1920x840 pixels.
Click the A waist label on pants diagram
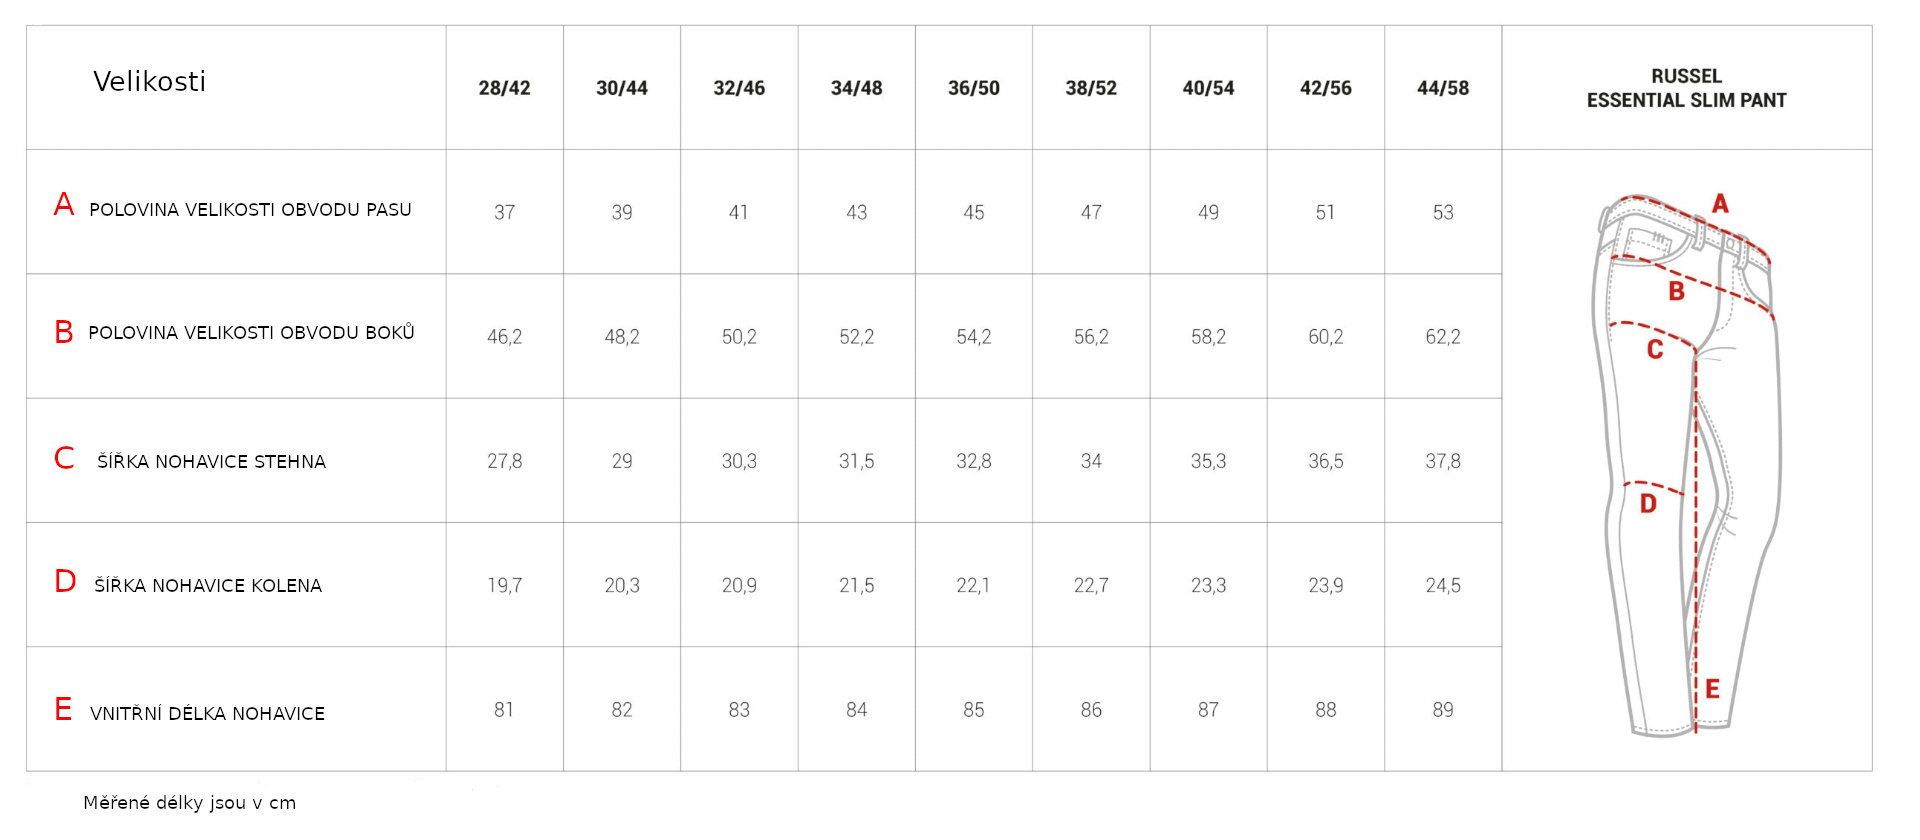[1720, 204]
